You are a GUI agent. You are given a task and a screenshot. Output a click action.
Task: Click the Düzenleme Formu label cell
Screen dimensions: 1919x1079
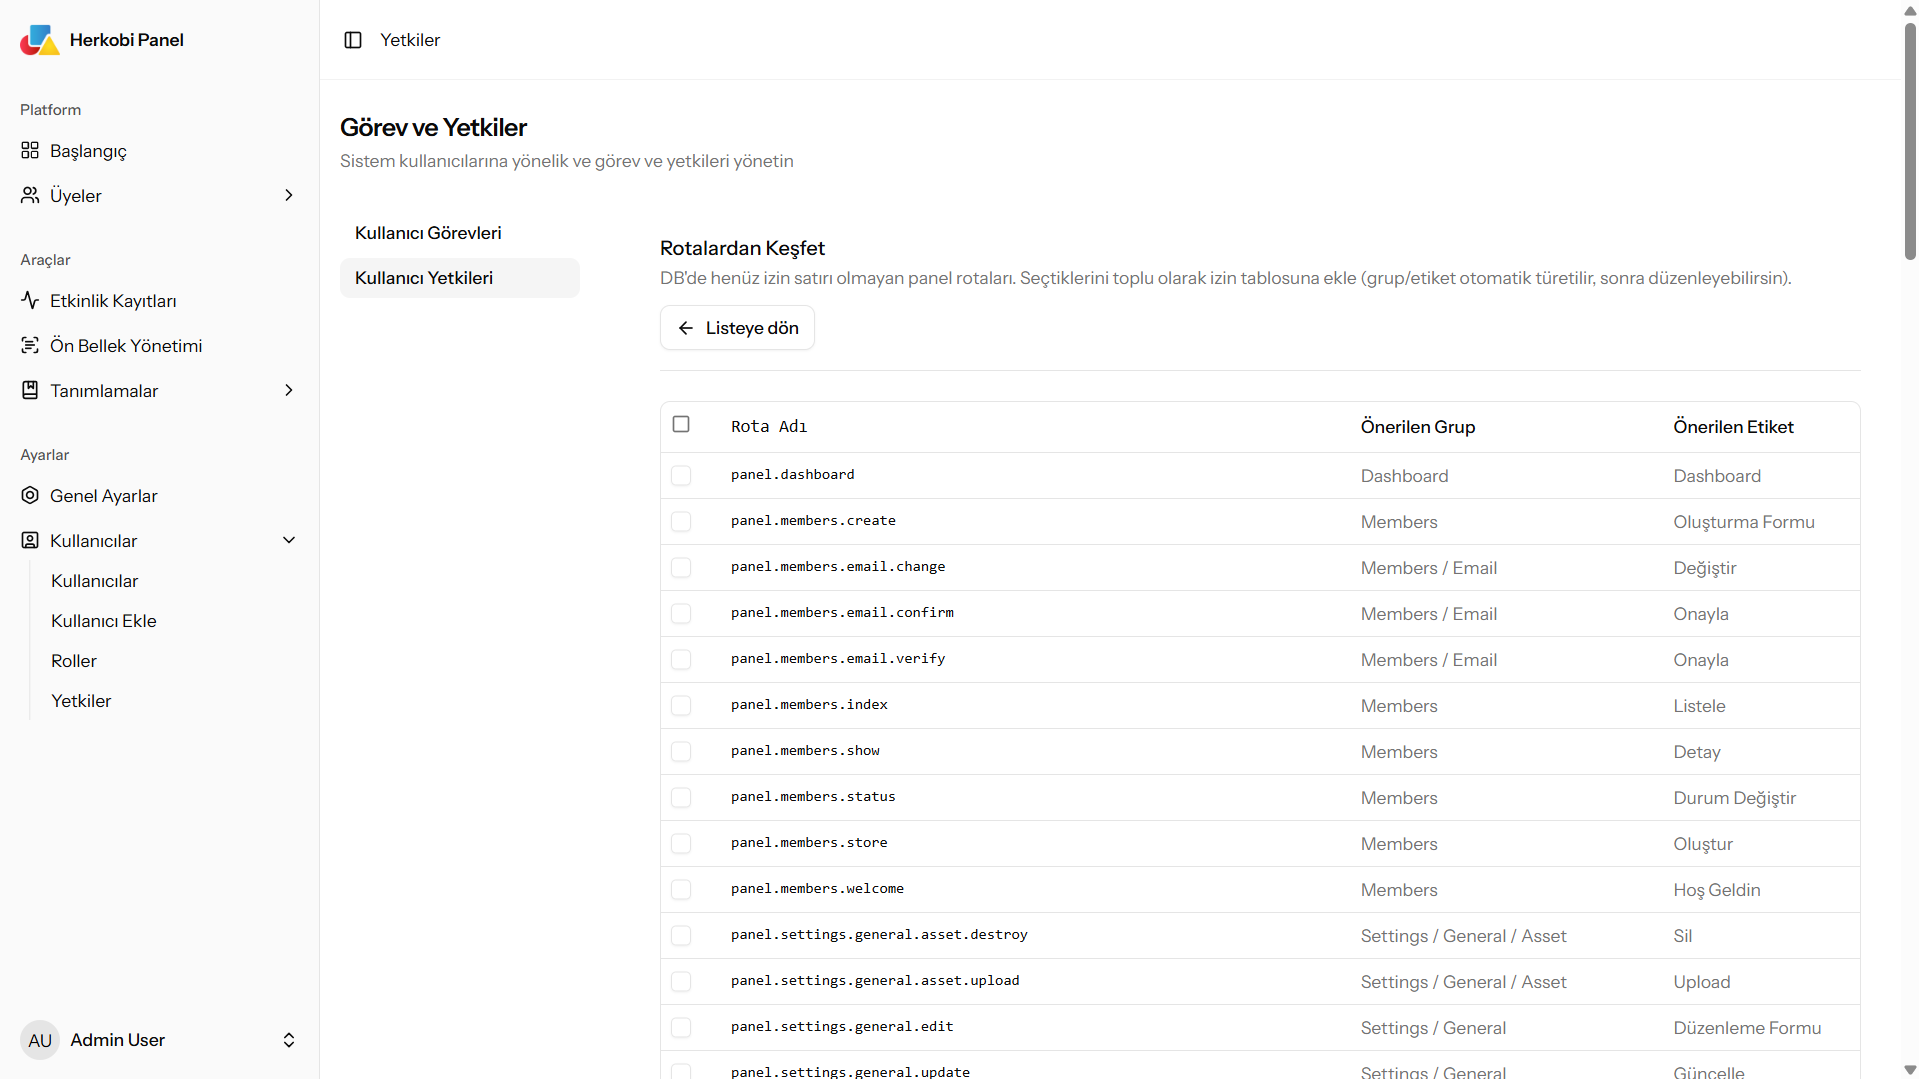1747,1028
